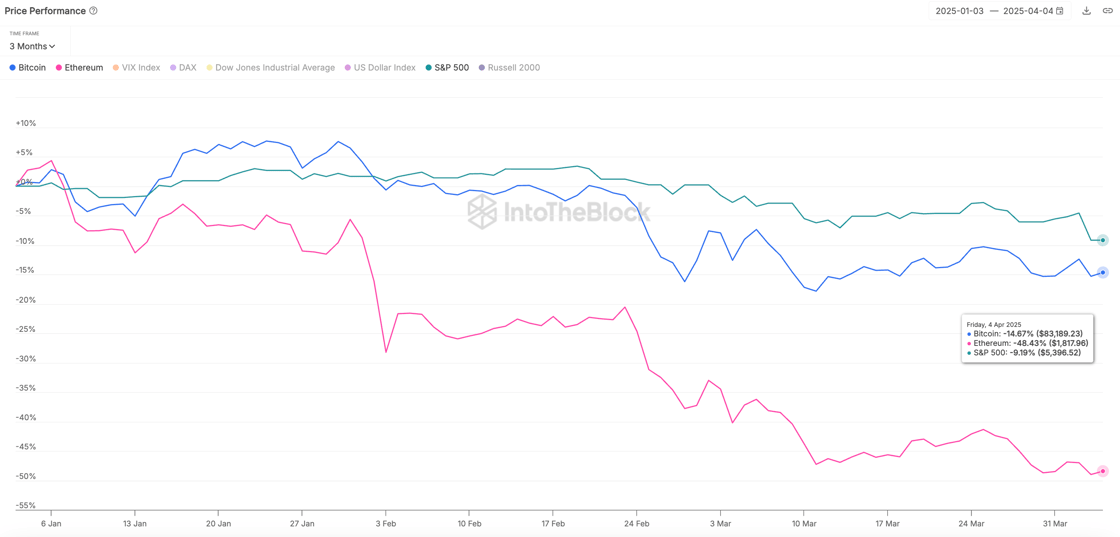Viewport: 1120px width, 537px height.
Task: Copy the chart share link
Action: (1107, 11)
